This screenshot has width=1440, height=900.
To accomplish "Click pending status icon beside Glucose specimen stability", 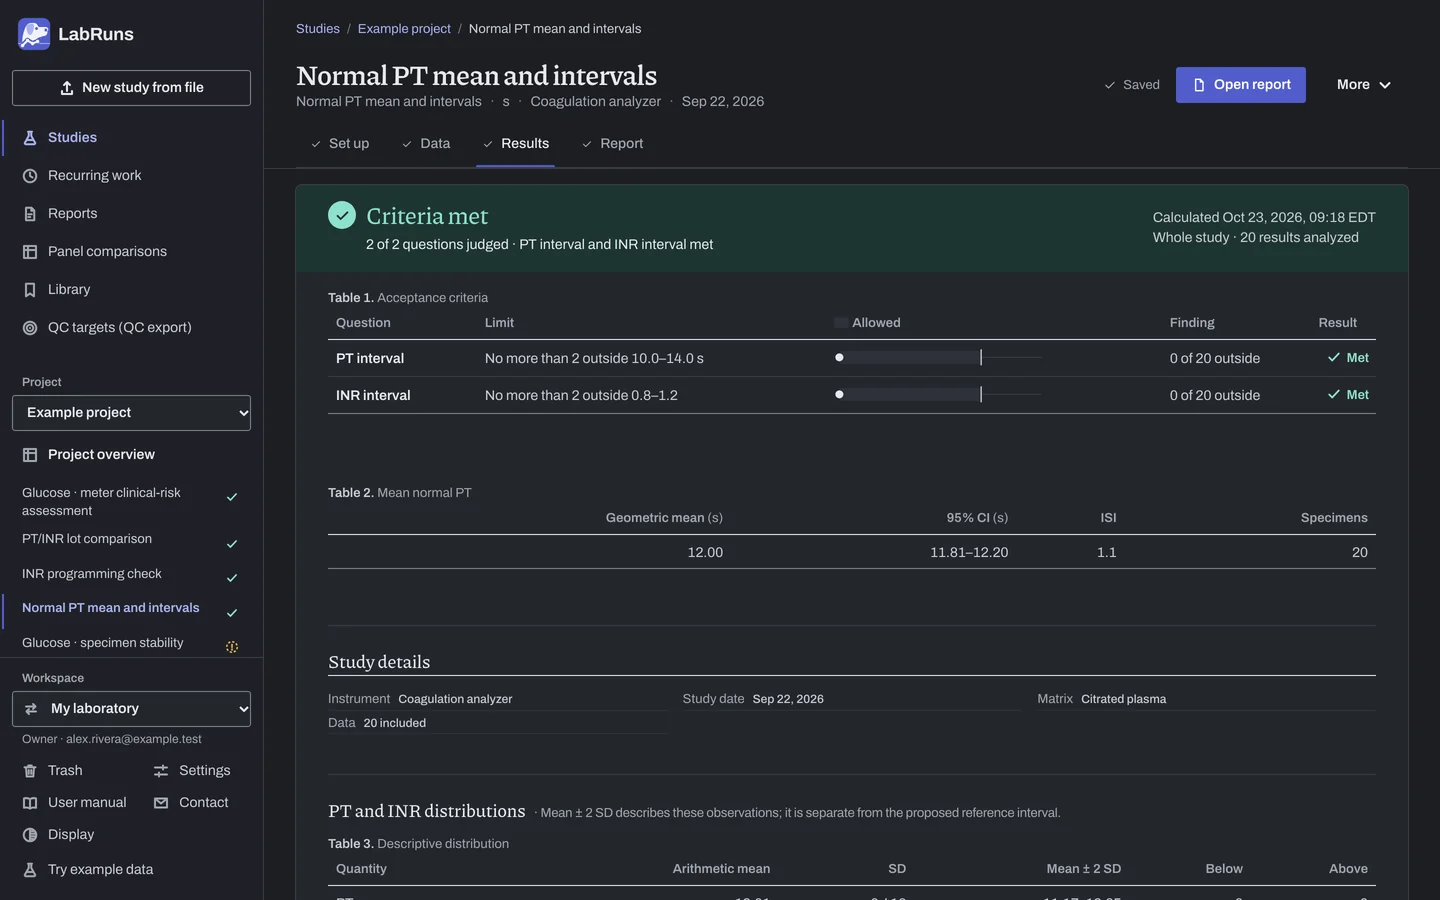I will pyautogui.click(x=232, y=647).
